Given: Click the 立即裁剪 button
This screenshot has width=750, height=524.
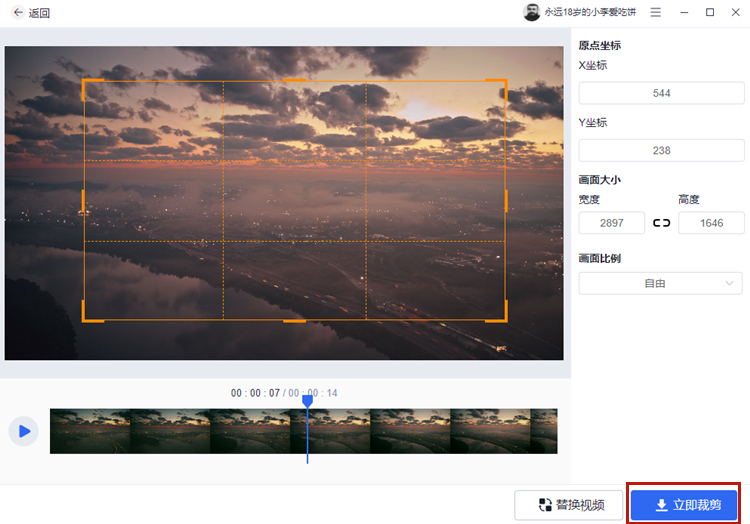Looking at the screenshot, I should click(x=684, y=505).
